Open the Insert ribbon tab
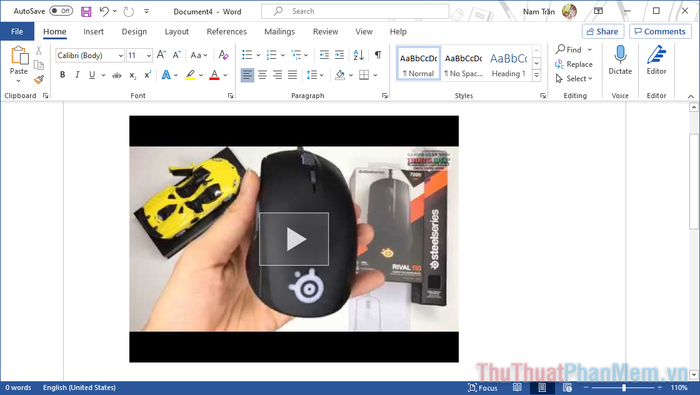 pos(93,32)
